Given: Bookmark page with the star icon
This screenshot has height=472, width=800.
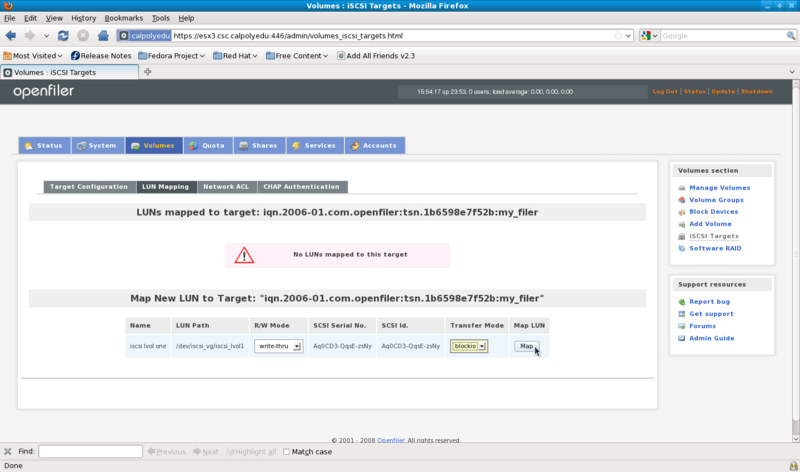Looking at the screenshot, I should (618, 36).
